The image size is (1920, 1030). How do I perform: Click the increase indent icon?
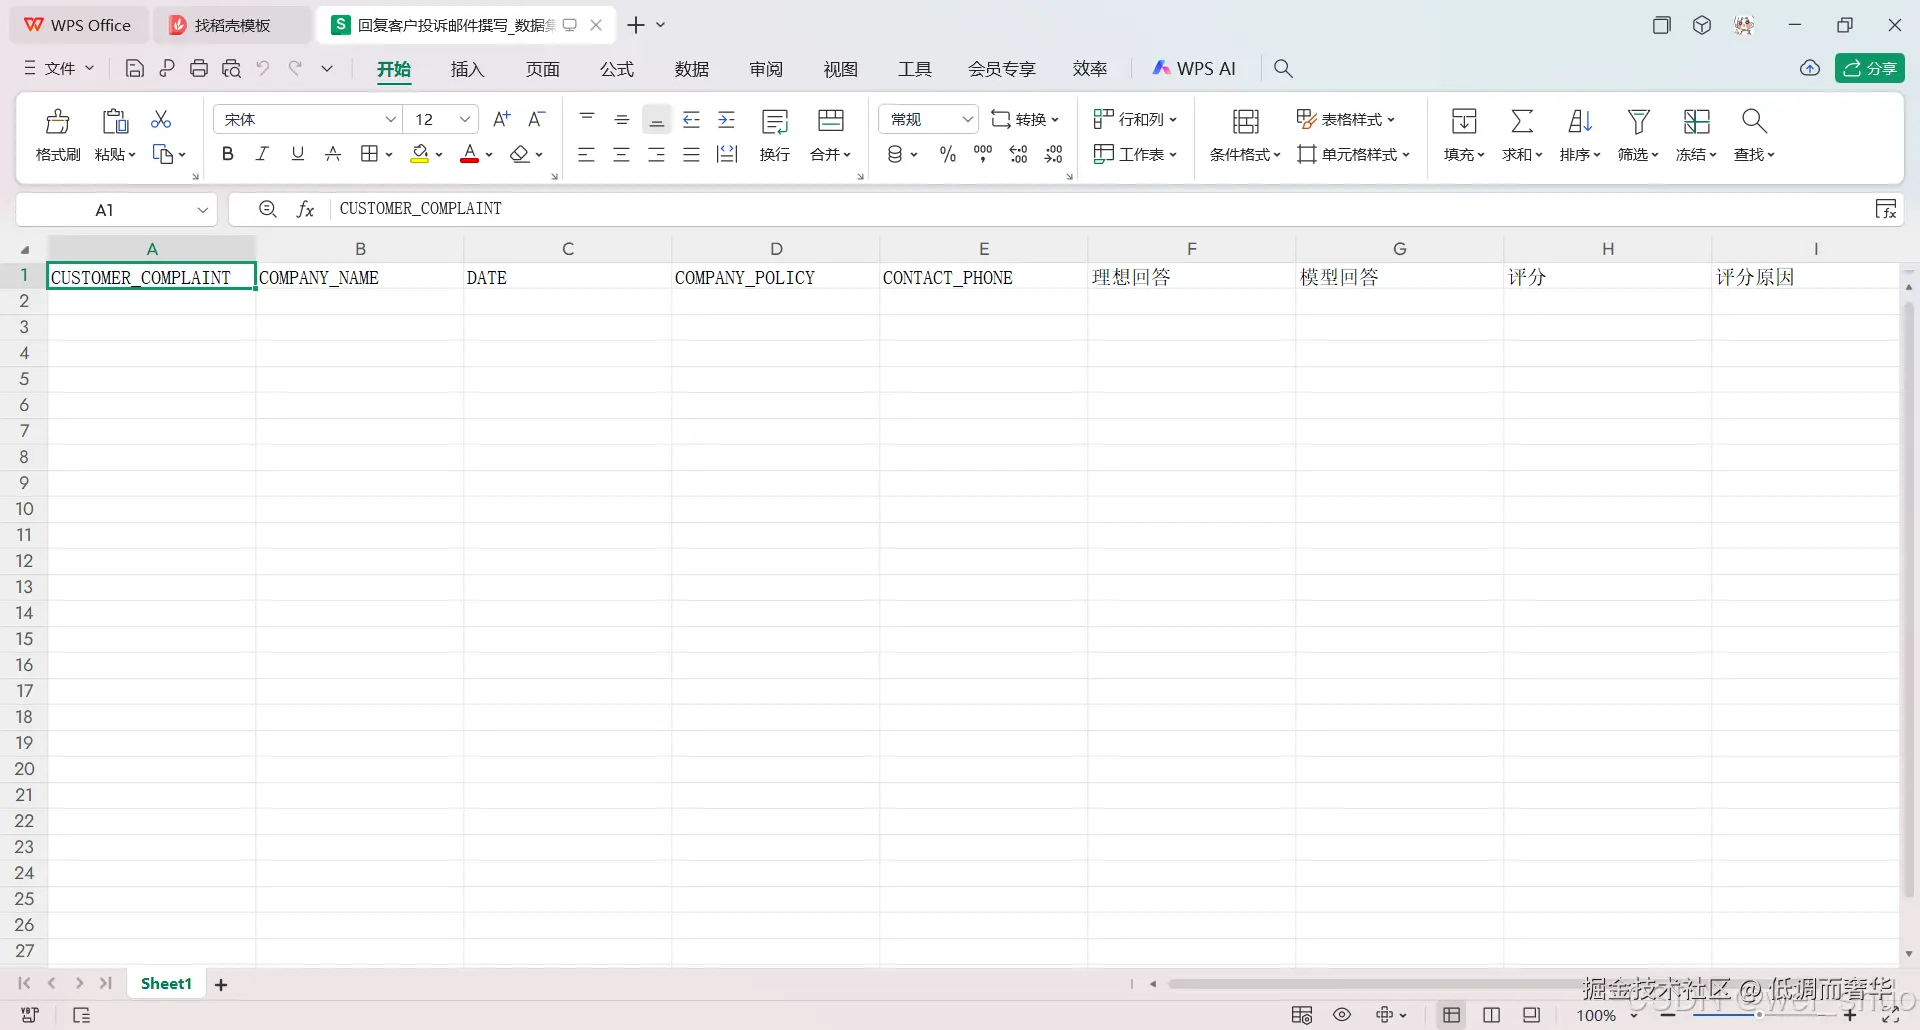(x=727, y=120)
